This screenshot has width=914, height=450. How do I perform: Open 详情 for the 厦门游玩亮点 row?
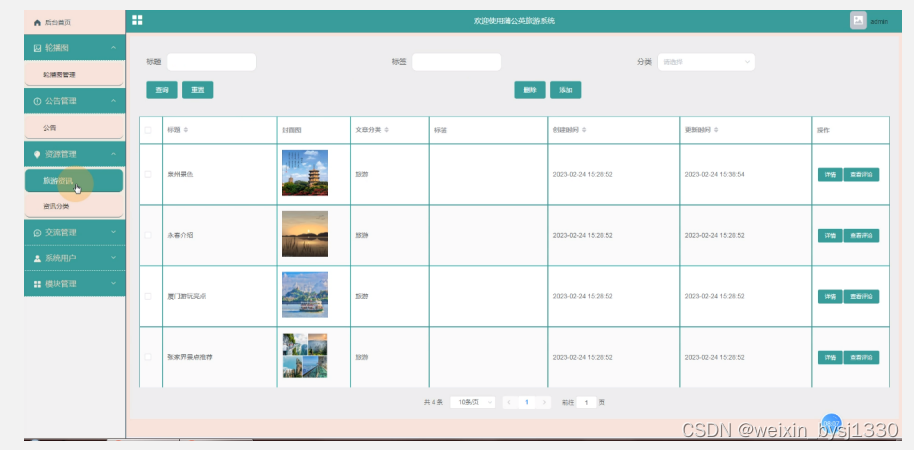pyautogui.click(x=830, y=297)
